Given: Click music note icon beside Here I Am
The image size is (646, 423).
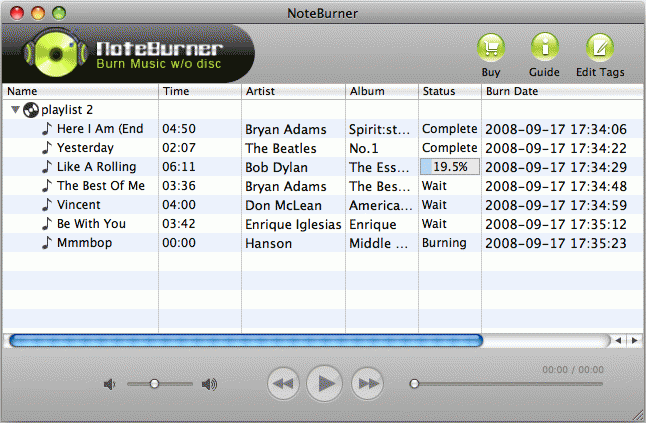Looking at the screenshot, I should click(47, 129).
